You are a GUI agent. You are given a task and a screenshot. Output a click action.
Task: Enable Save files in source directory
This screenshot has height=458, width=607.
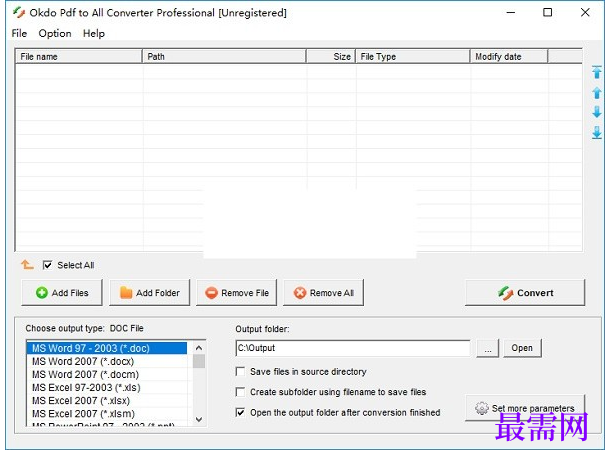(240, 372)
